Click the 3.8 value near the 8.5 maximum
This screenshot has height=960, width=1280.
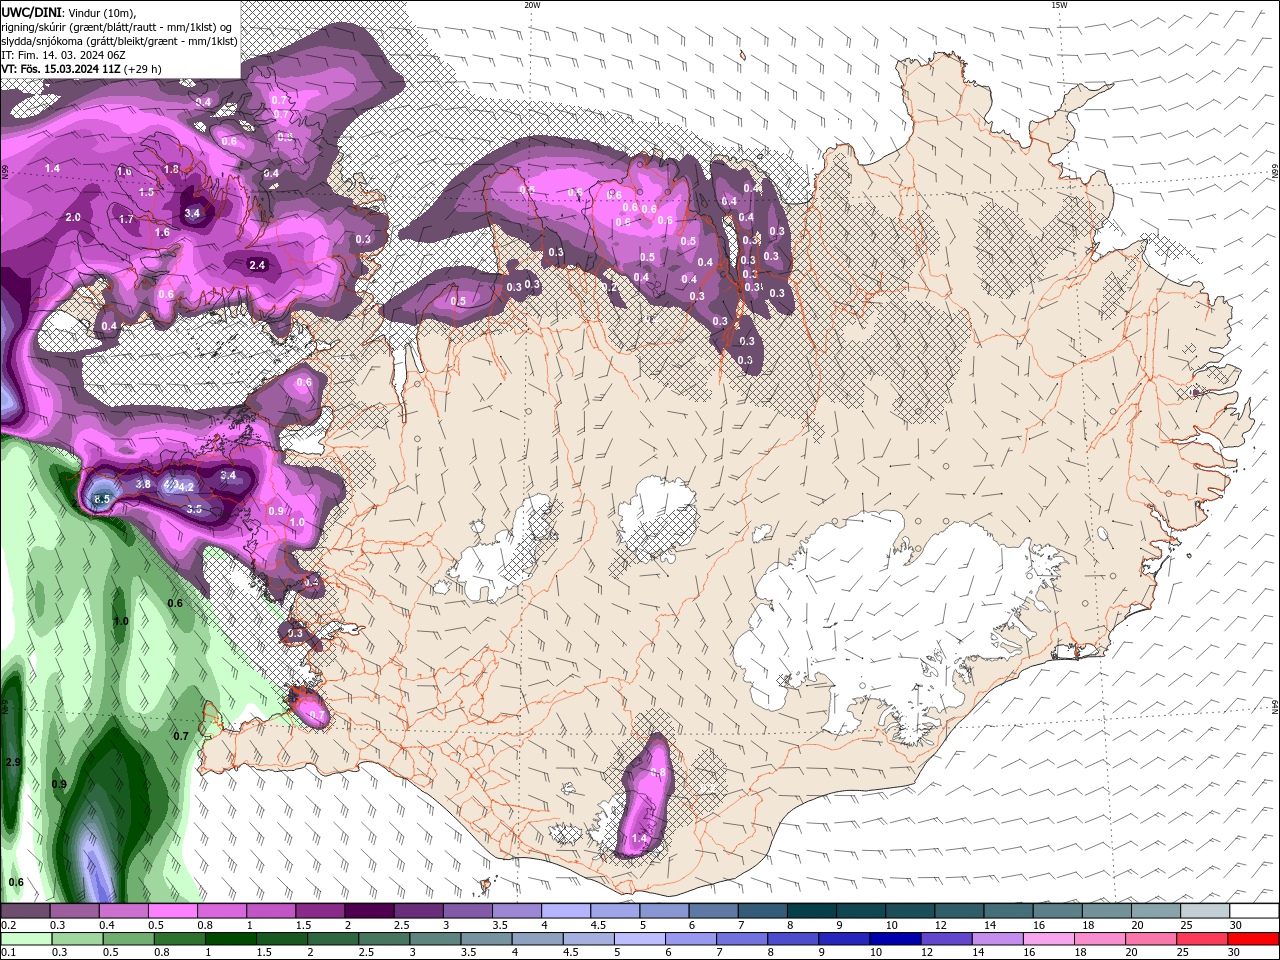(x=143, y=484)
